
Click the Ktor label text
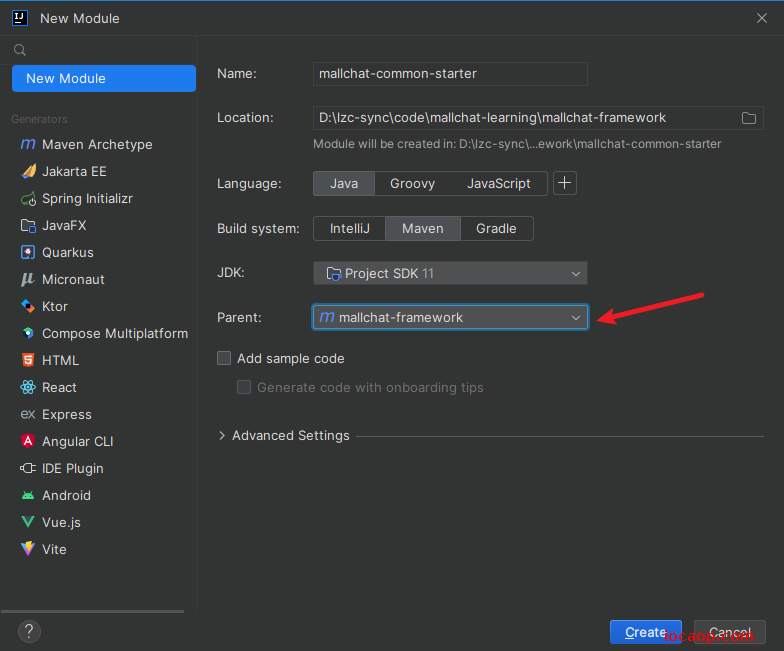pyautogui.click(x=55, y=306)
